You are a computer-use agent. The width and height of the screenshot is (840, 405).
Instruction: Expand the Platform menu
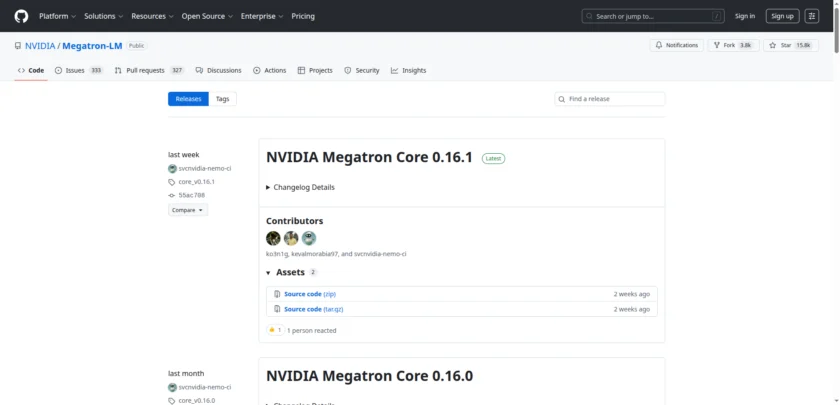(x=57, y=16)
